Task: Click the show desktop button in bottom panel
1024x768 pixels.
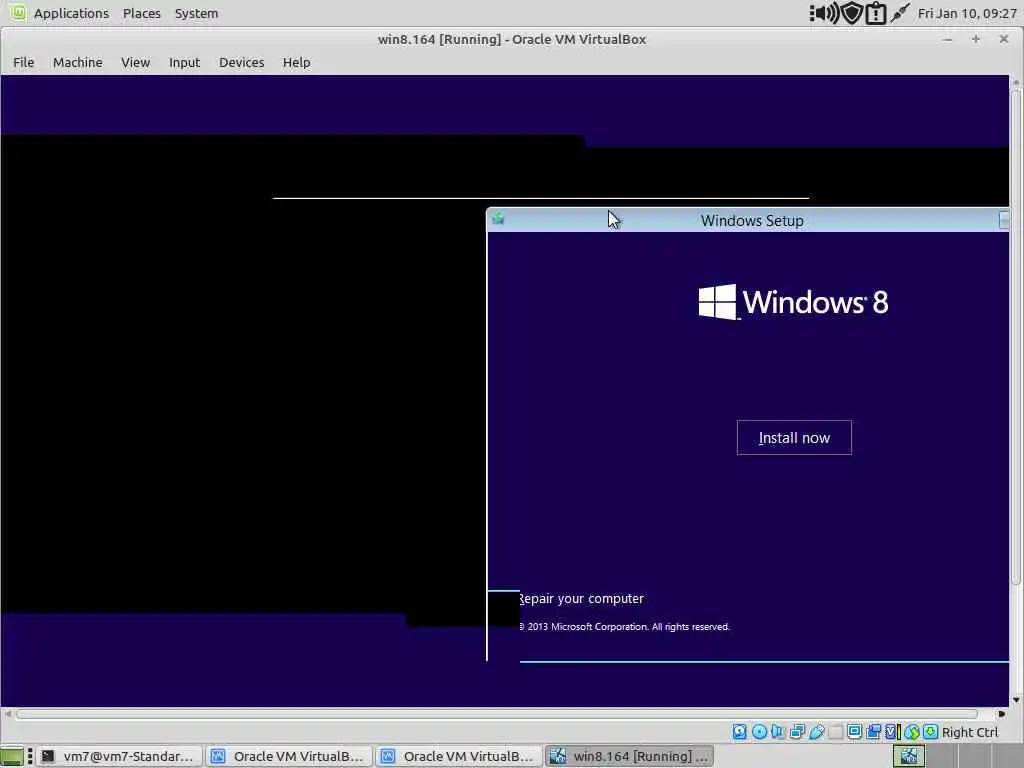Action: 12,756
